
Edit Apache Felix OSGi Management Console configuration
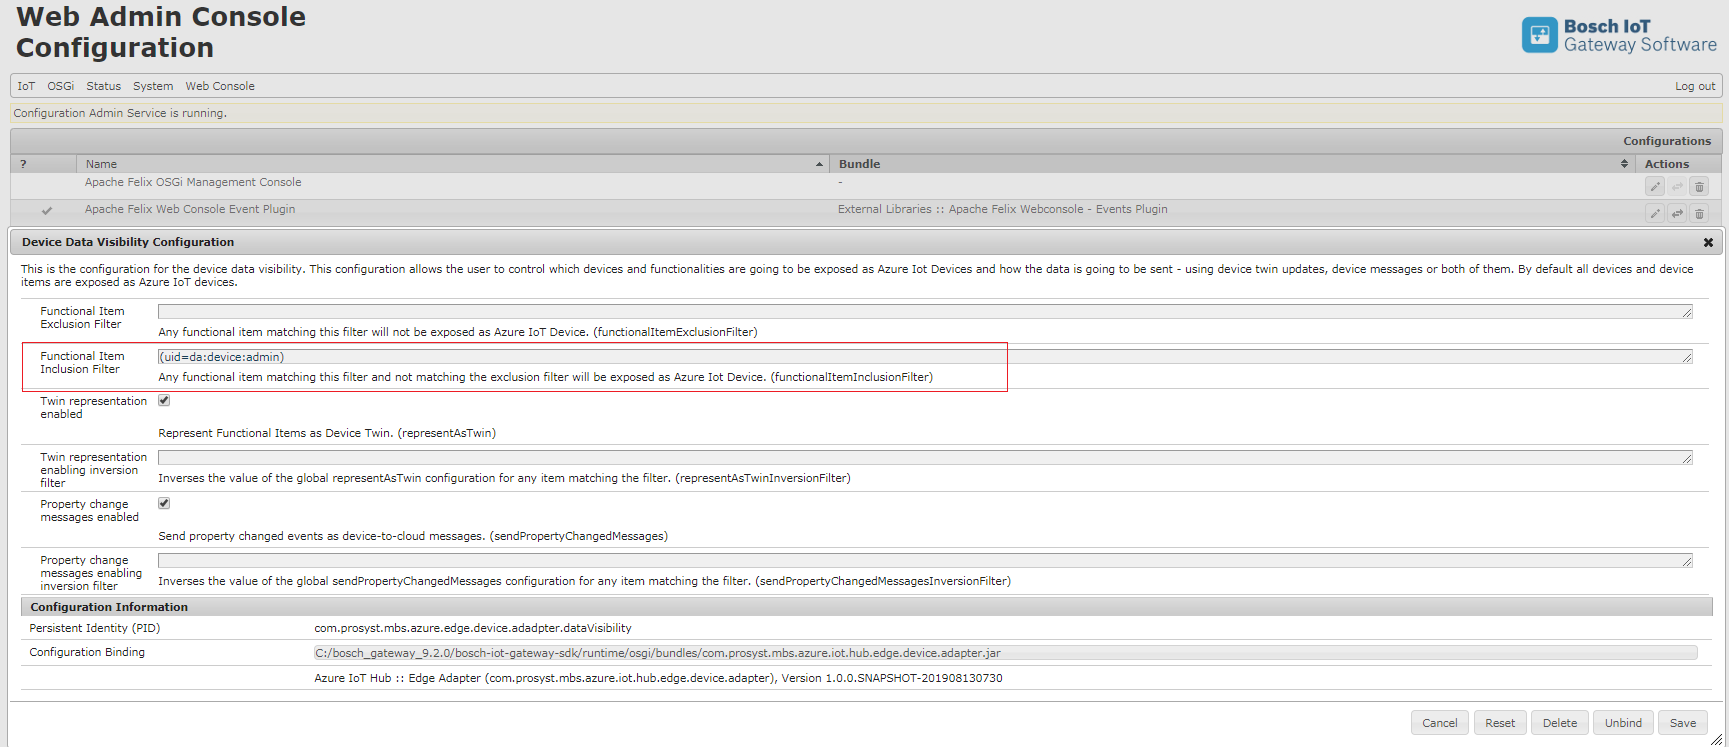(x=1655, y=187)
